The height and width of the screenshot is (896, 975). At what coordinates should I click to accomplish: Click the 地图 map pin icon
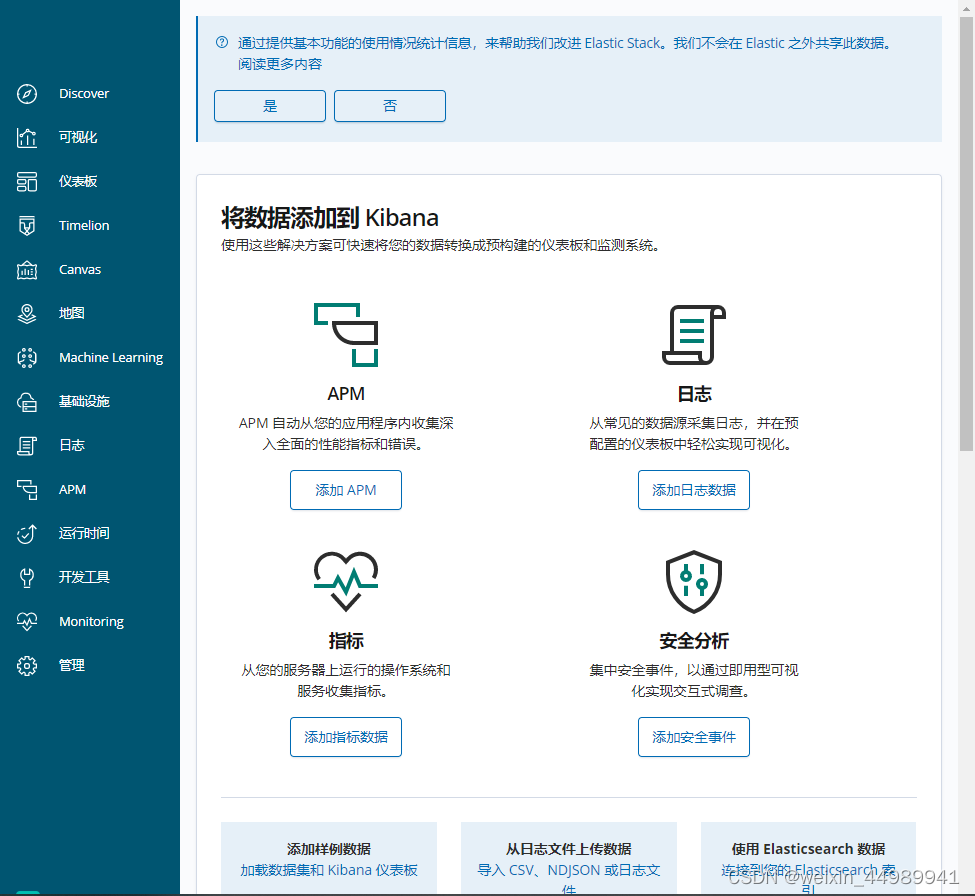coord(27,313)
